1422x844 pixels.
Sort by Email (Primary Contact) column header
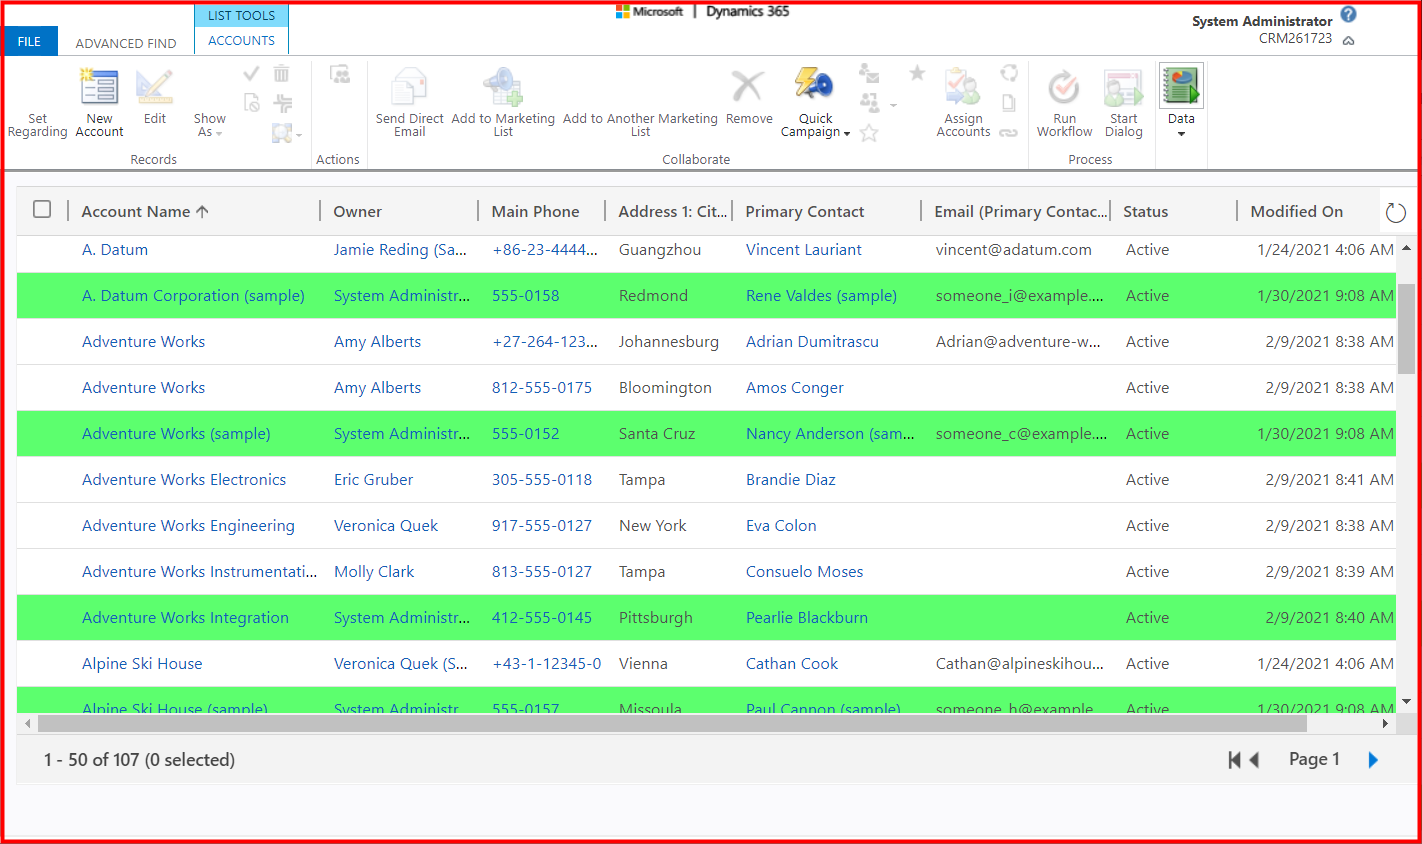click(1021, 211)
